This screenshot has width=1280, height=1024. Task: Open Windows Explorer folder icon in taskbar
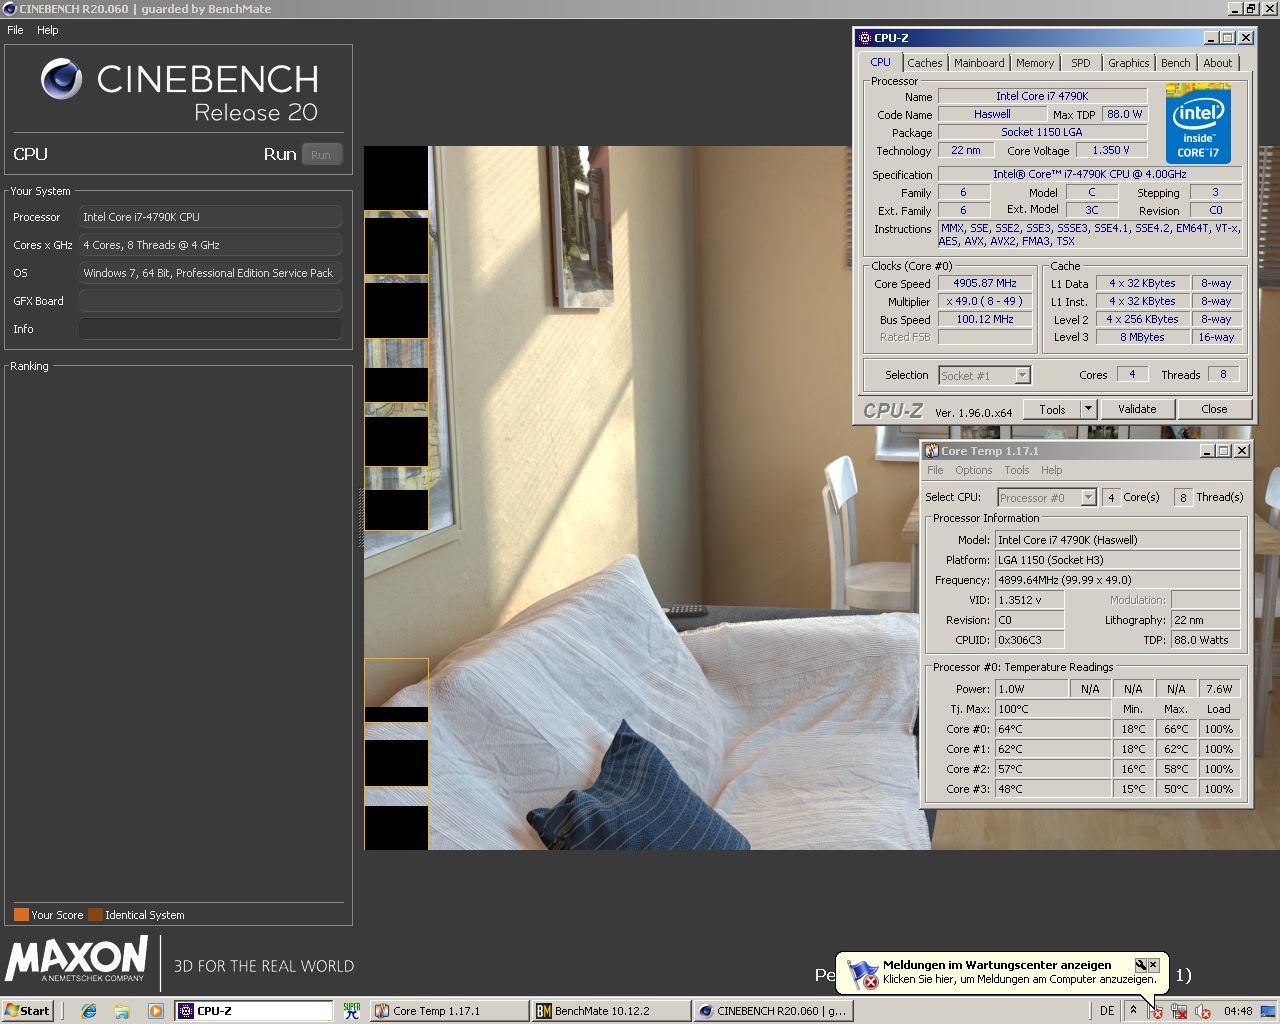click(122, 1011)
